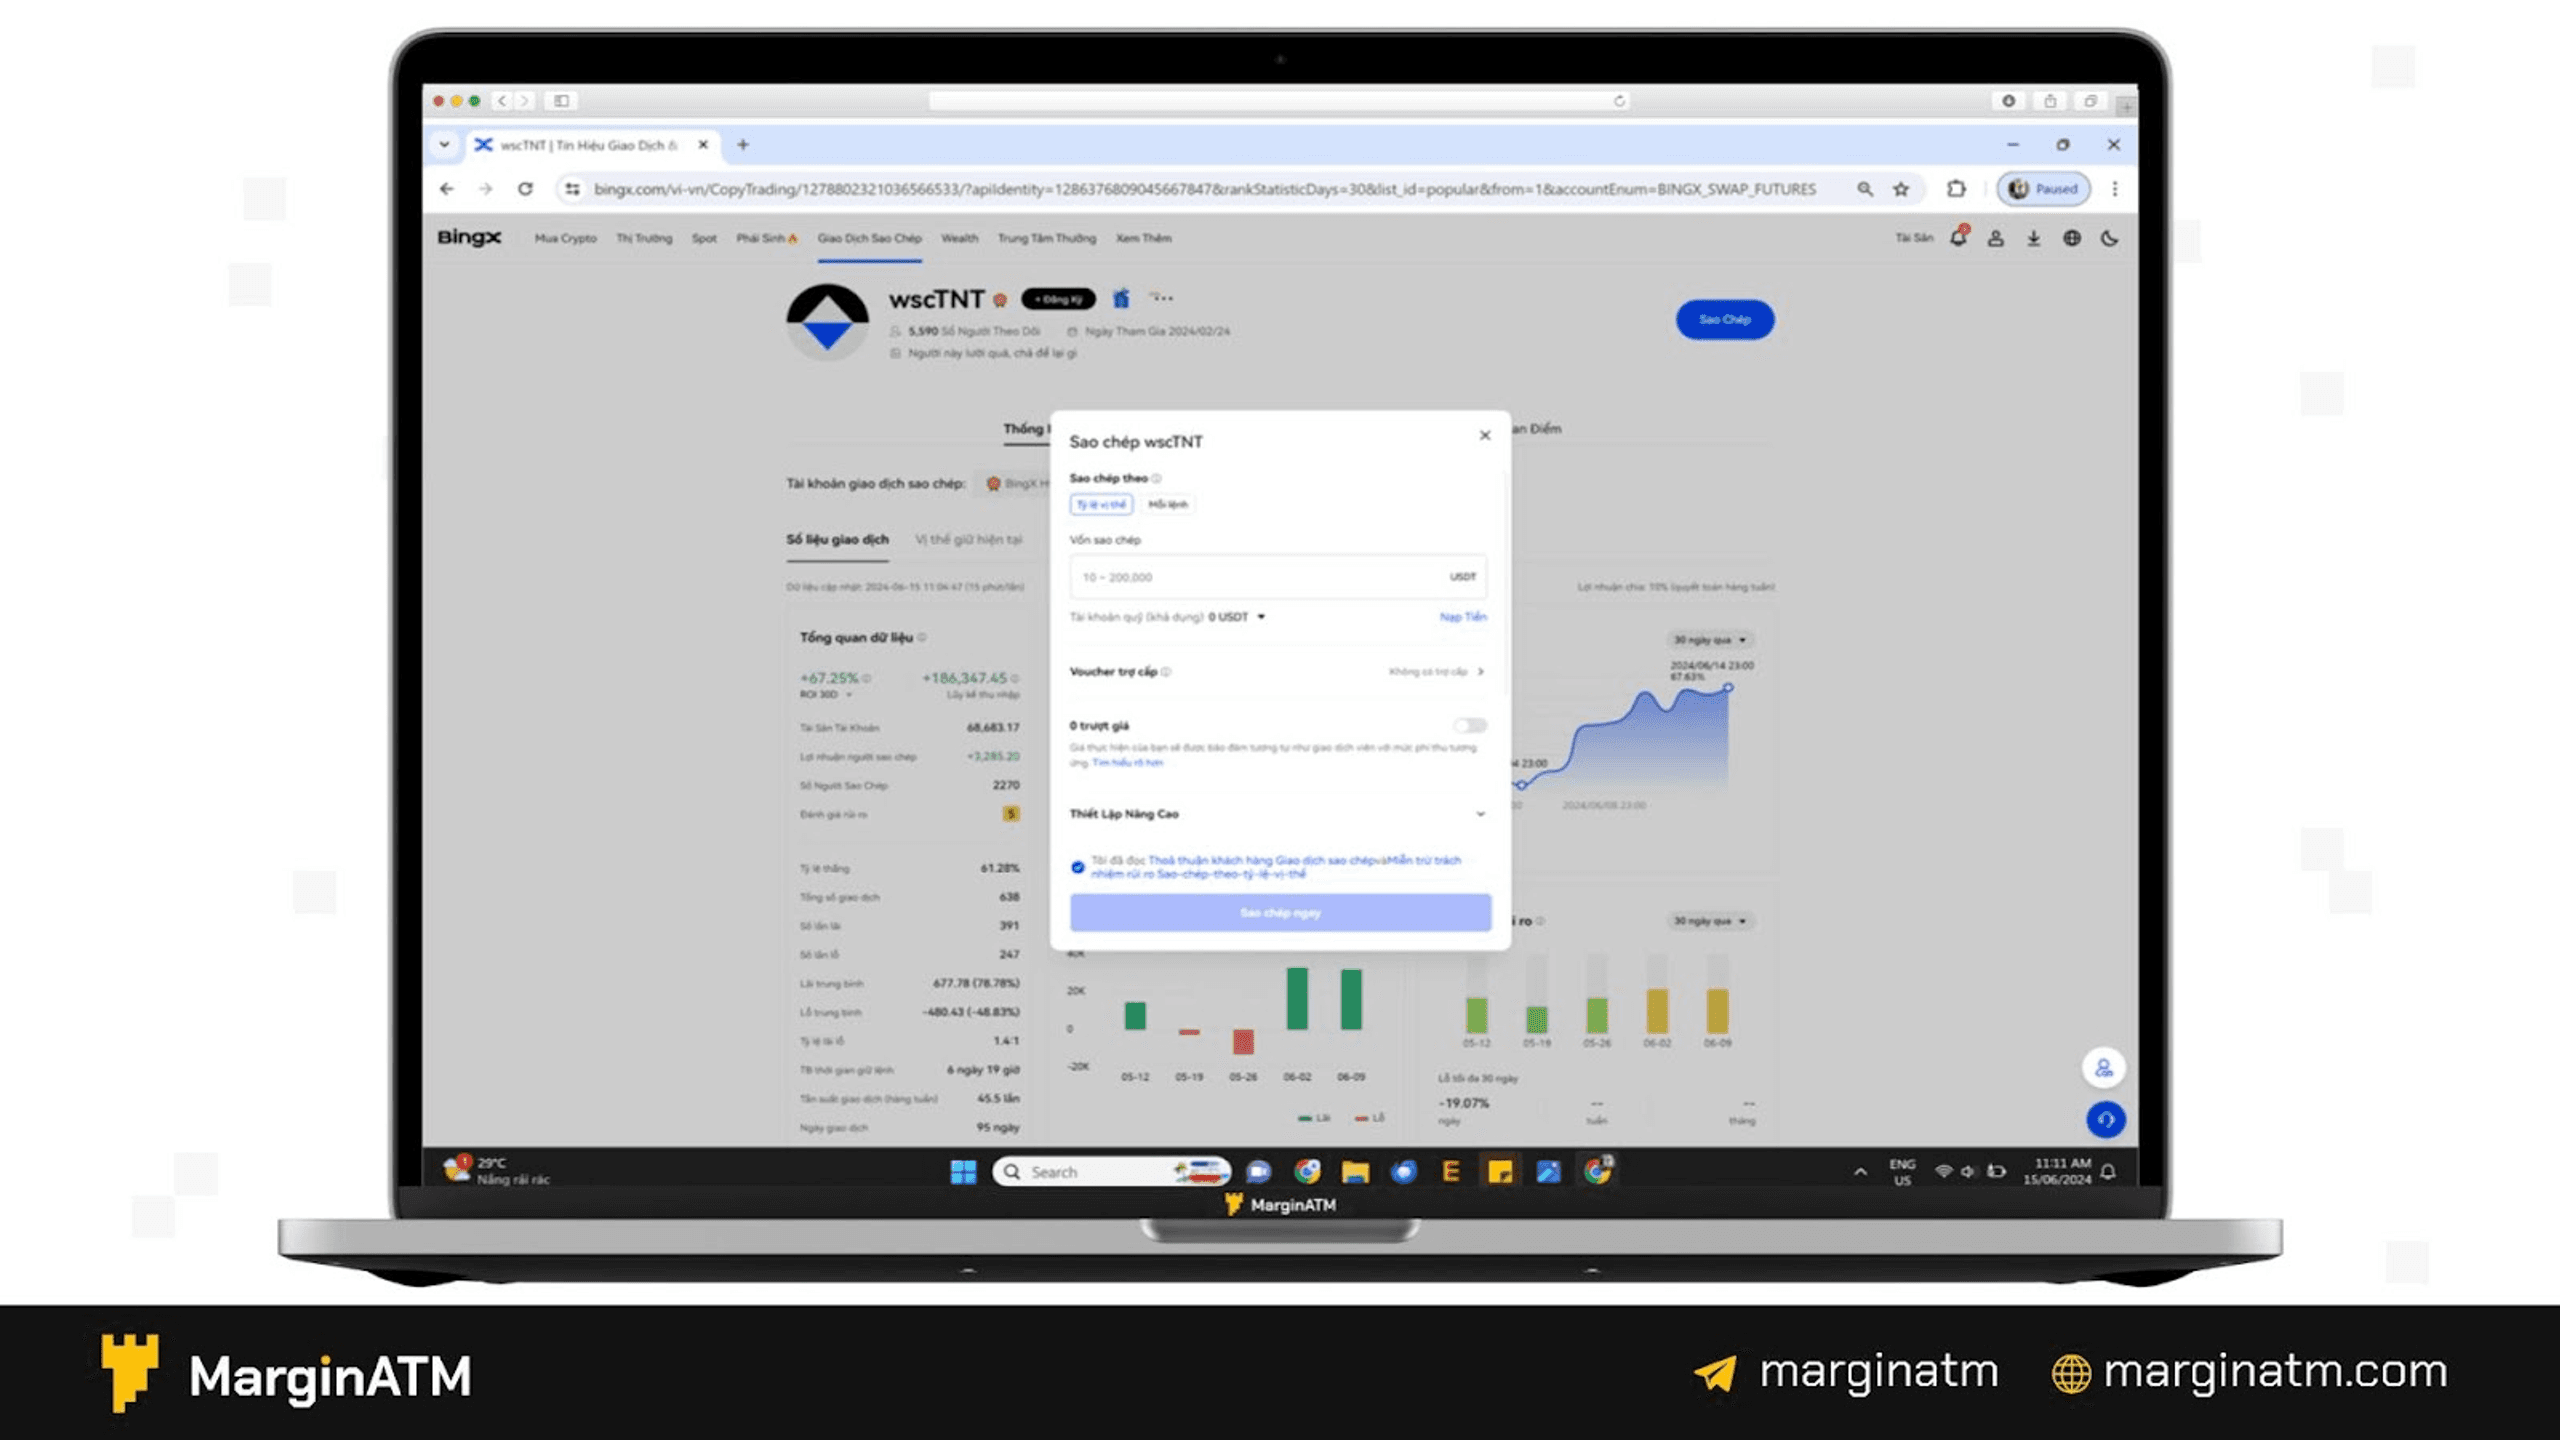
Task: Switch to Số liệu giao dịch tab
Action: pos(837,540)
